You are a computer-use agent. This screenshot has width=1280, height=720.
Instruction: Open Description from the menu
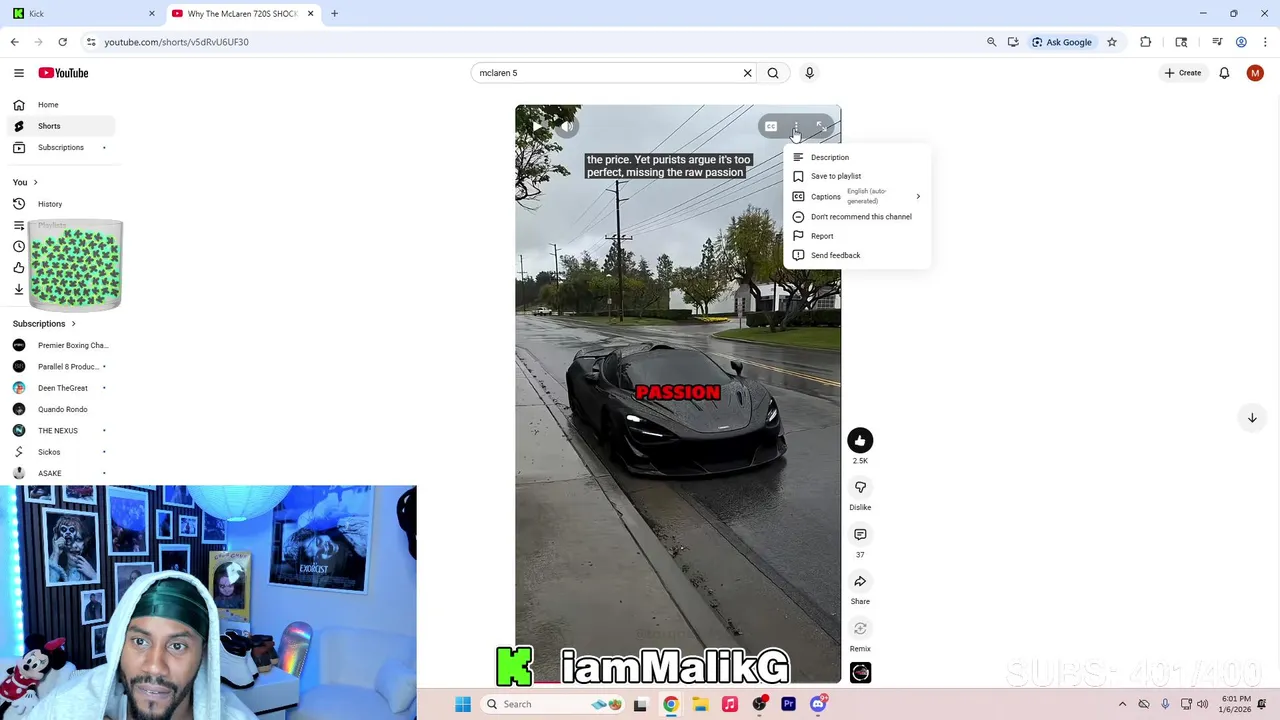857,157
